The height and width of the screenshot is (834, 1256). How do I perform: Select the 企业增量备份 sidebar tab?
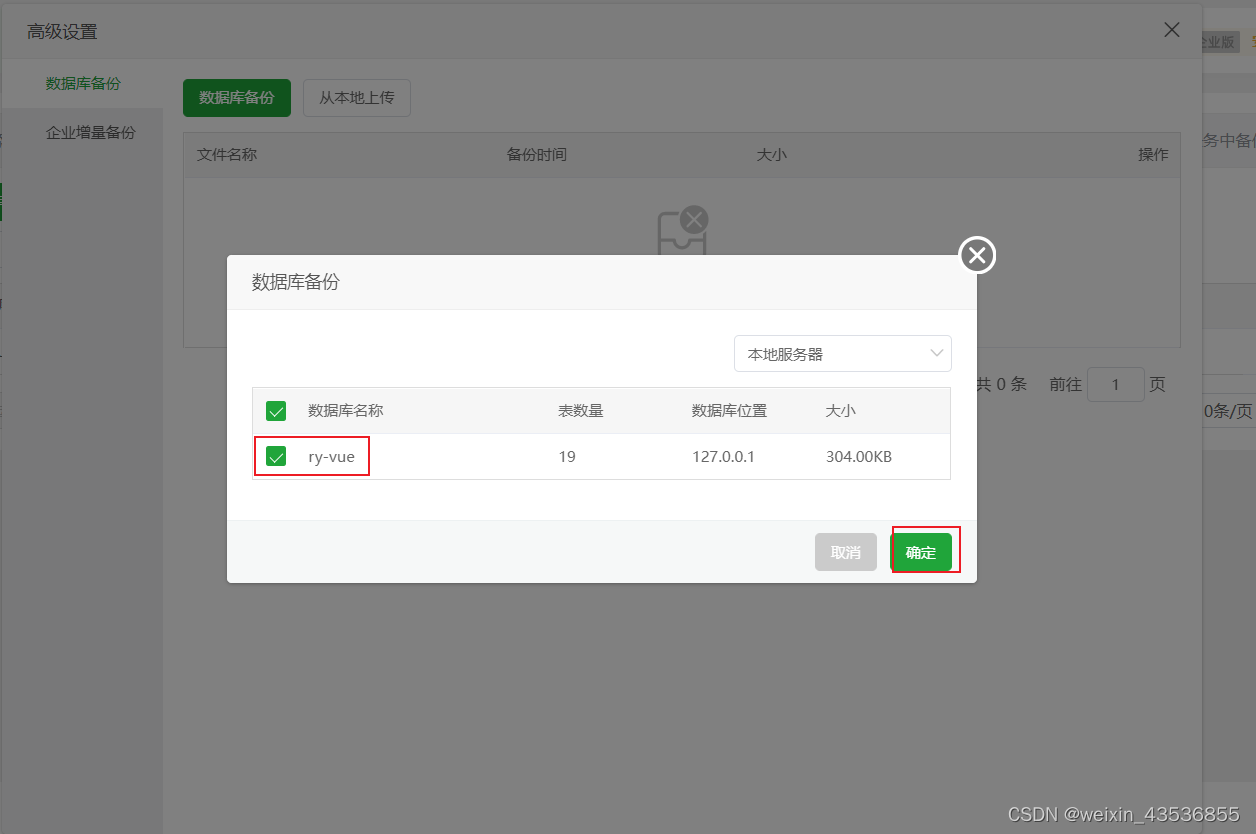[90, 132]
